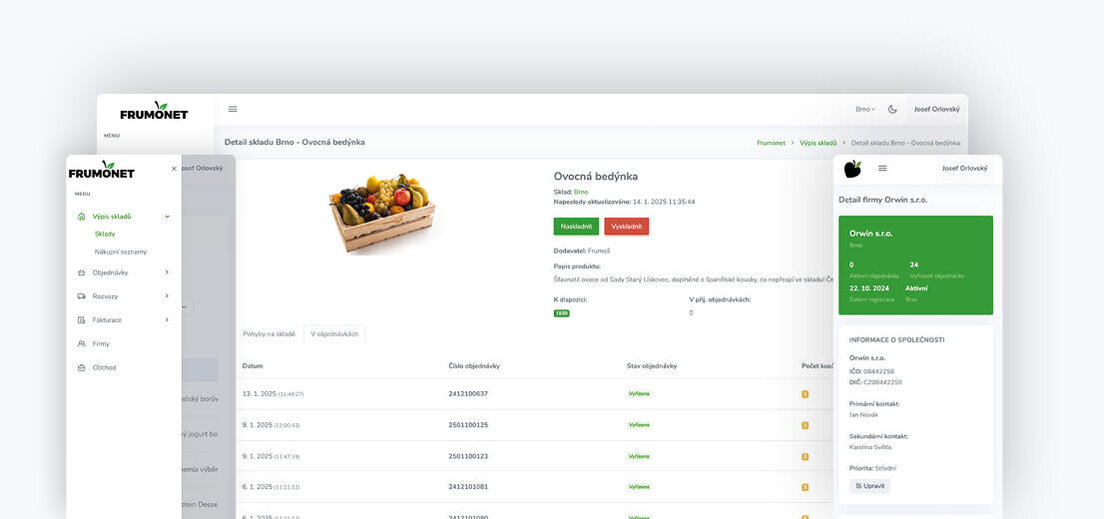Image resolution: width=1104 pixels, height=519 pixels.
Task: Collapse the Výpis skladů submenu chevron
Action: [x=167, y=216]
